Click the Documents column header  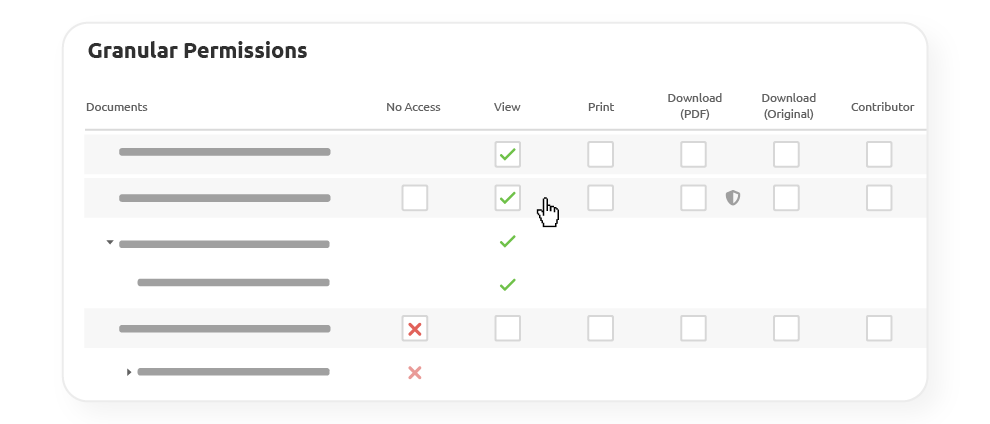pos(117,107)
